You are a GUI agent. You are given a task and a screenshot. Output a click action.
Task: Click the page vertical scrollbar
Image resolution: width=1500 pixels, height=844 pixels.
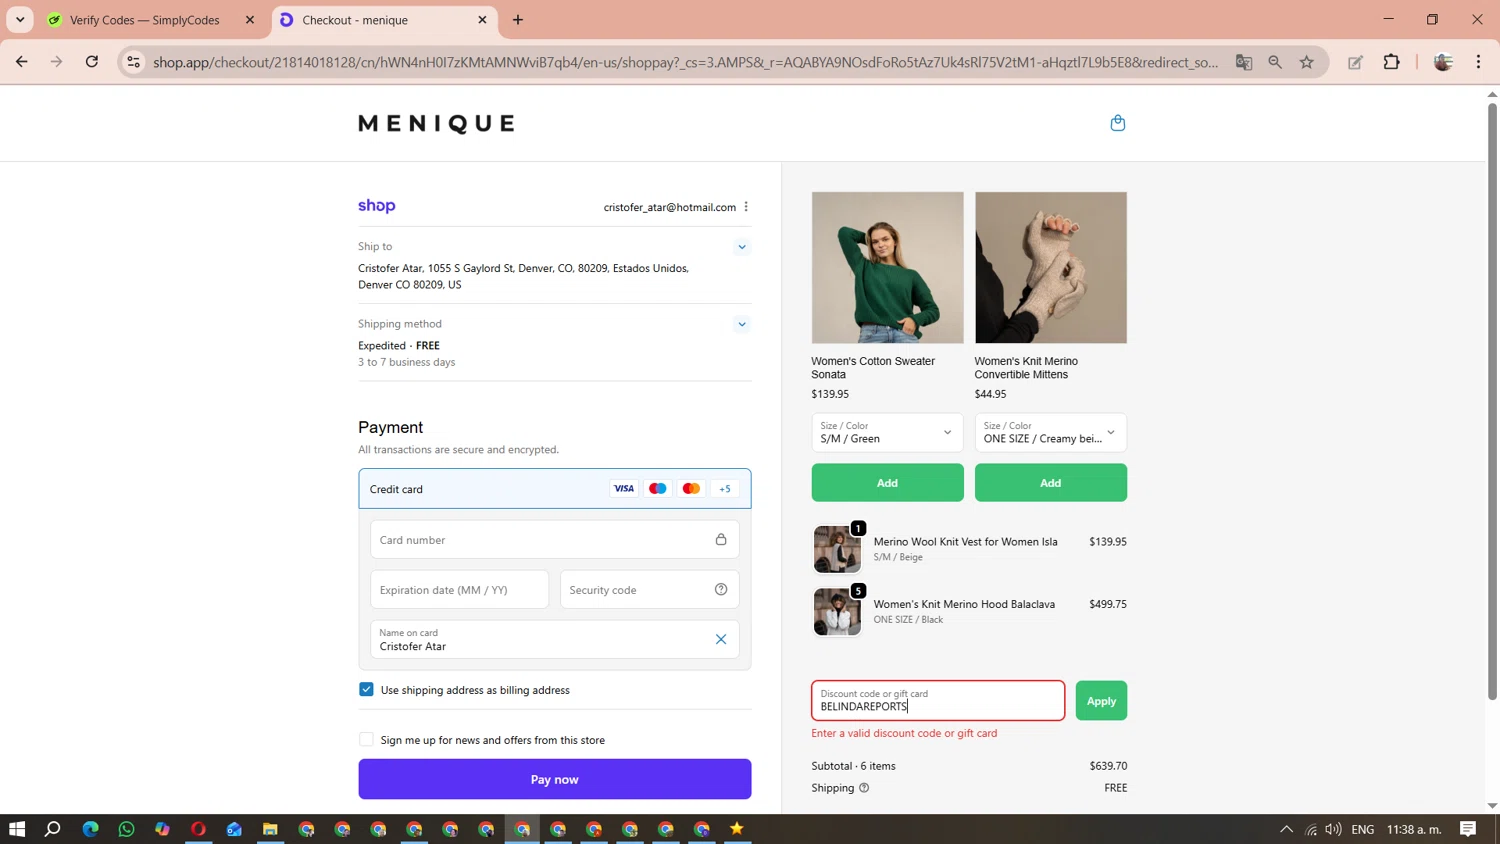(x=1492, y=400)
